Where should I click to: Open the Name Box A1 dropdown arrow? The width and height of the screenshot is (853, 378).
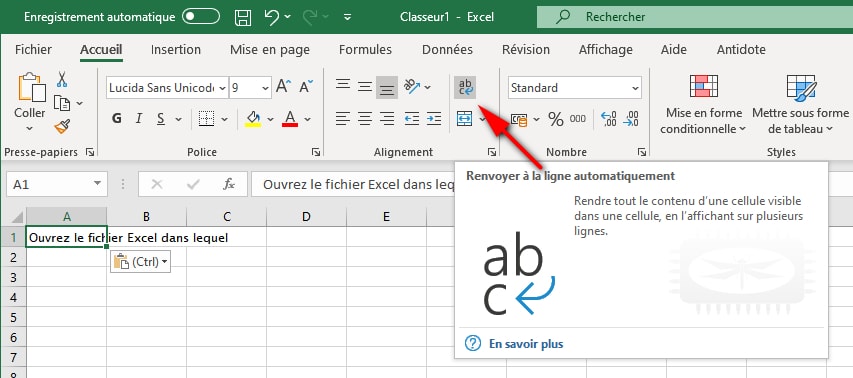point(97,184)
